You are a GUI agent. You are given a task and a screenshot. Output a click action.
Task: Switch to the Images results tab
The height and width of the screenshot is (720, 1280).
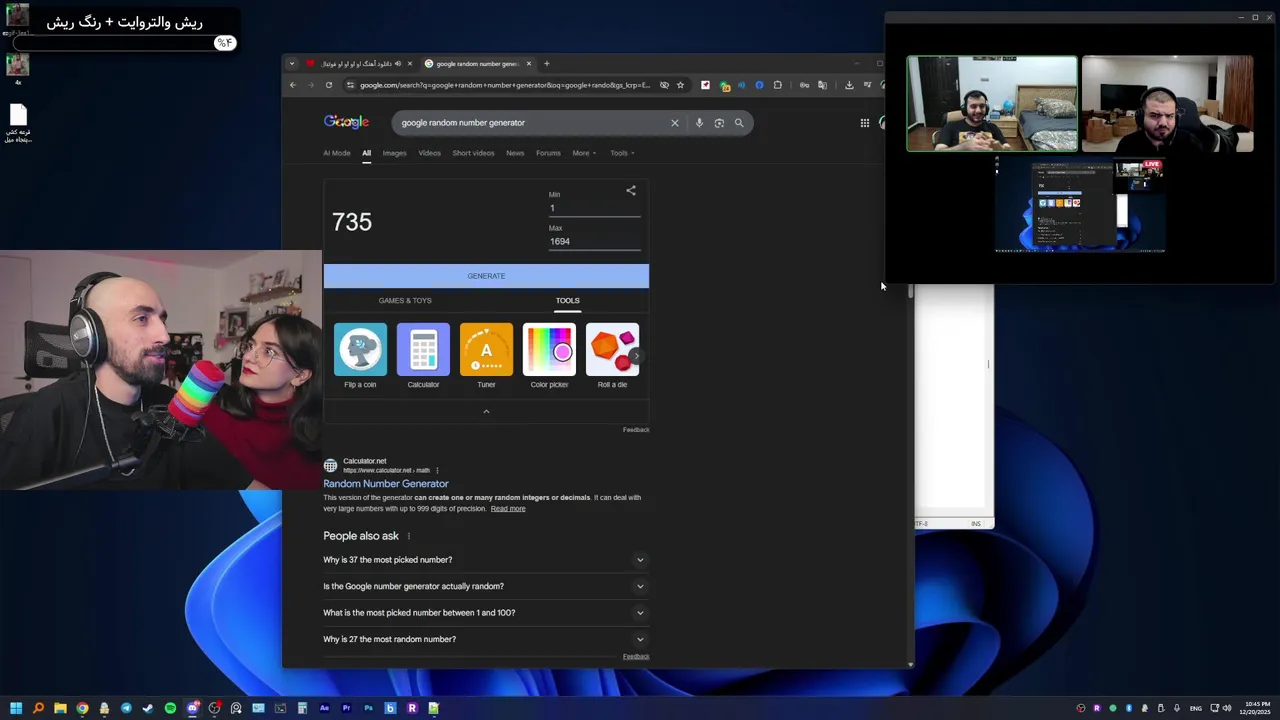[394, 153]
